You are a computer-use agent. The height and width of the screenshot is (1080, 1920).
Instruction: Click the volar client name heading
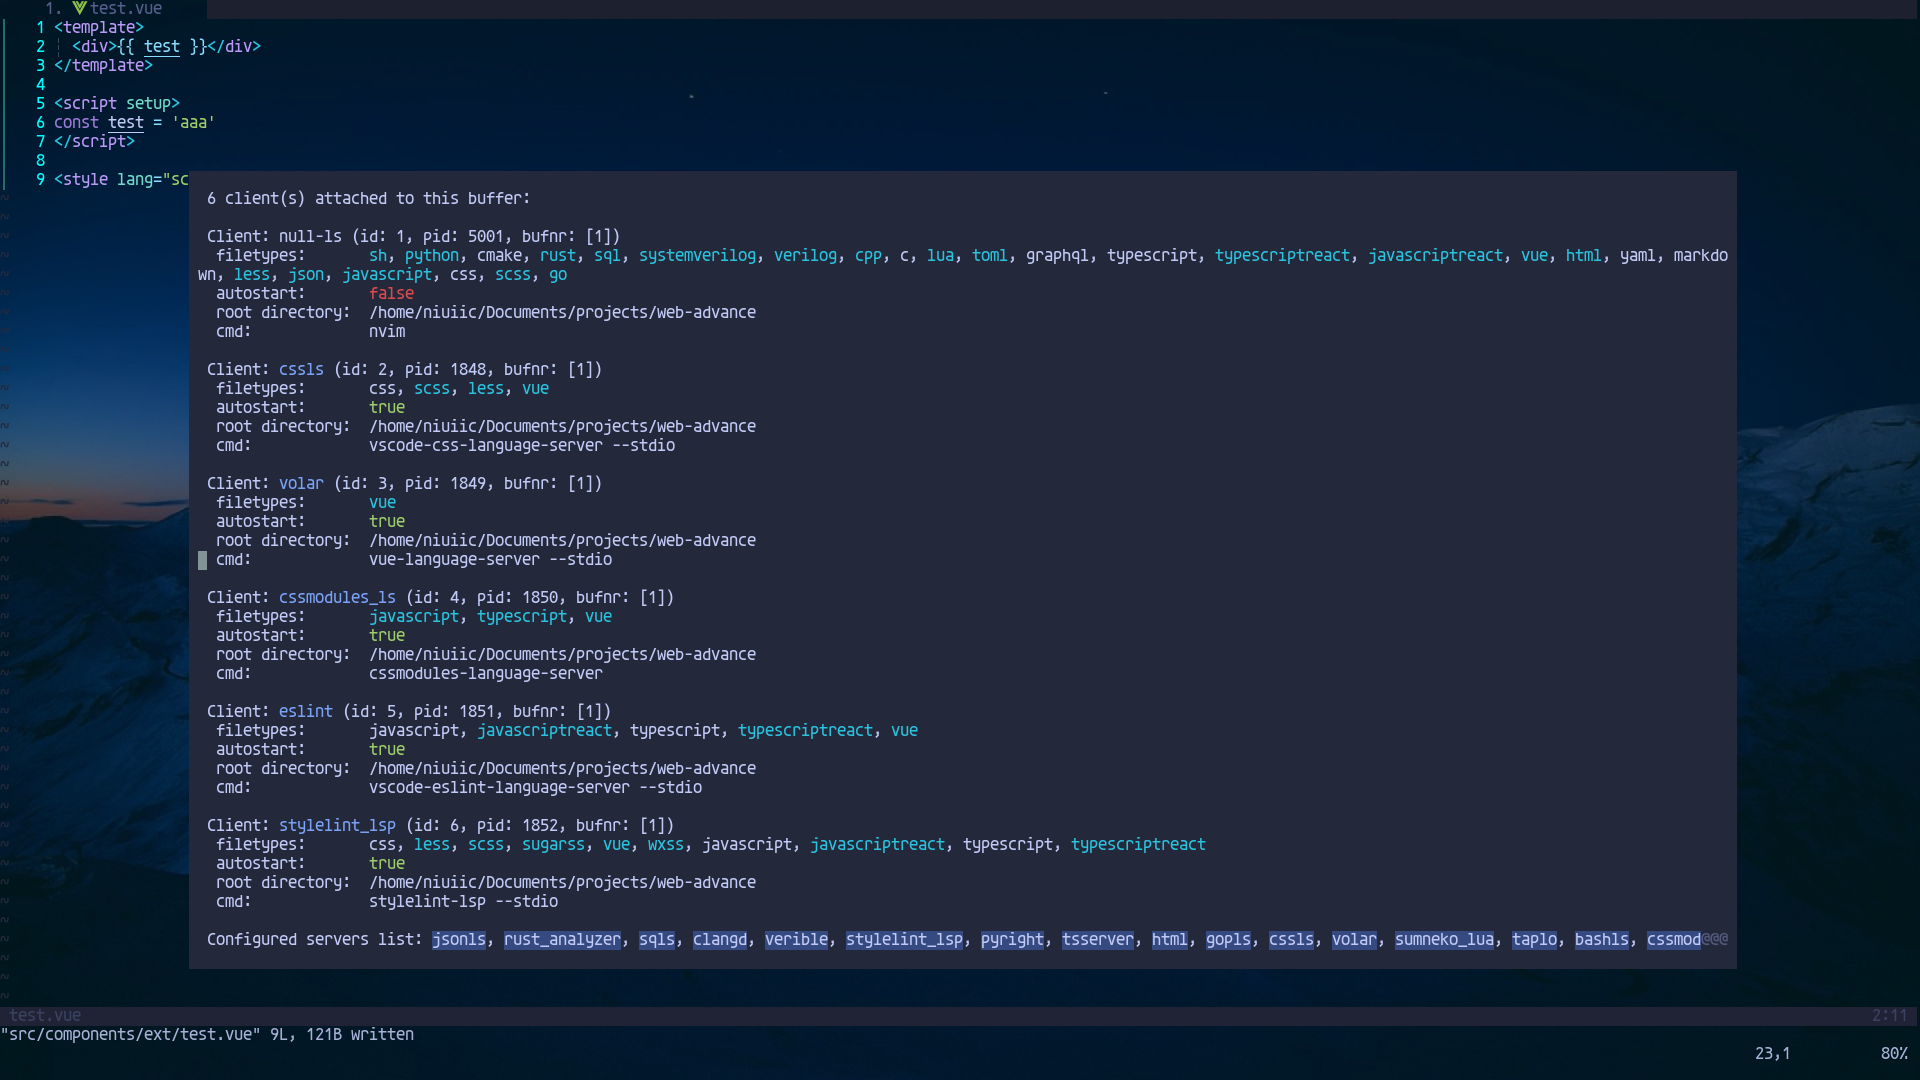coord(301,483)
